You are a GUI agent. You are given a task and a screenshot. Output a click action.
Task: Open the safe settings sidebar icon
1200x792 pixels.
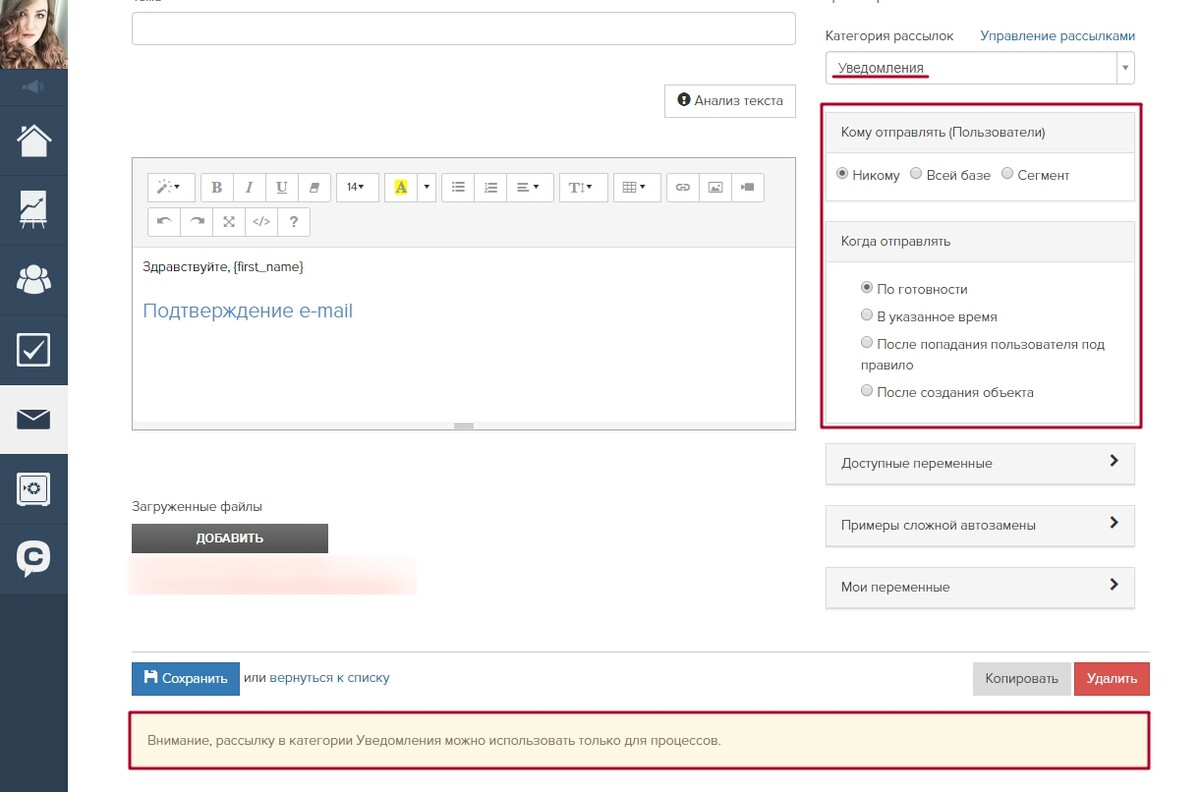coord(33,489)
